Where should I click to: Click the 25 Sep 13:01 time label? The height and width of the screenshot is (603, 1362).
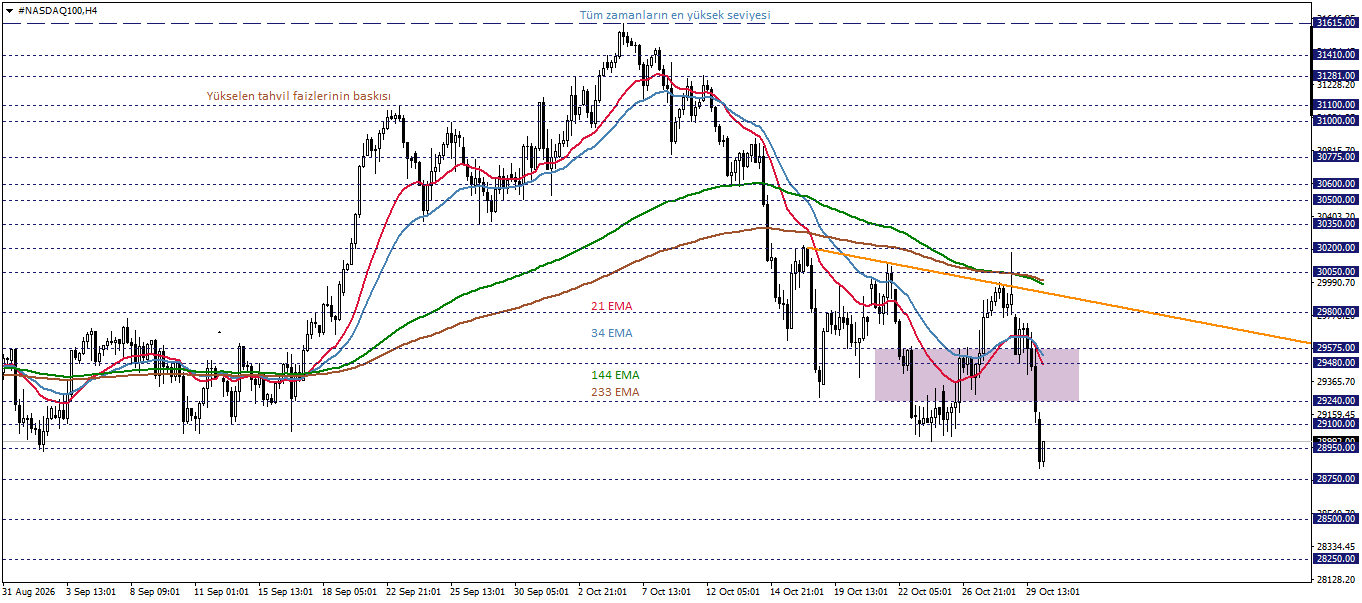coord(477,592)
